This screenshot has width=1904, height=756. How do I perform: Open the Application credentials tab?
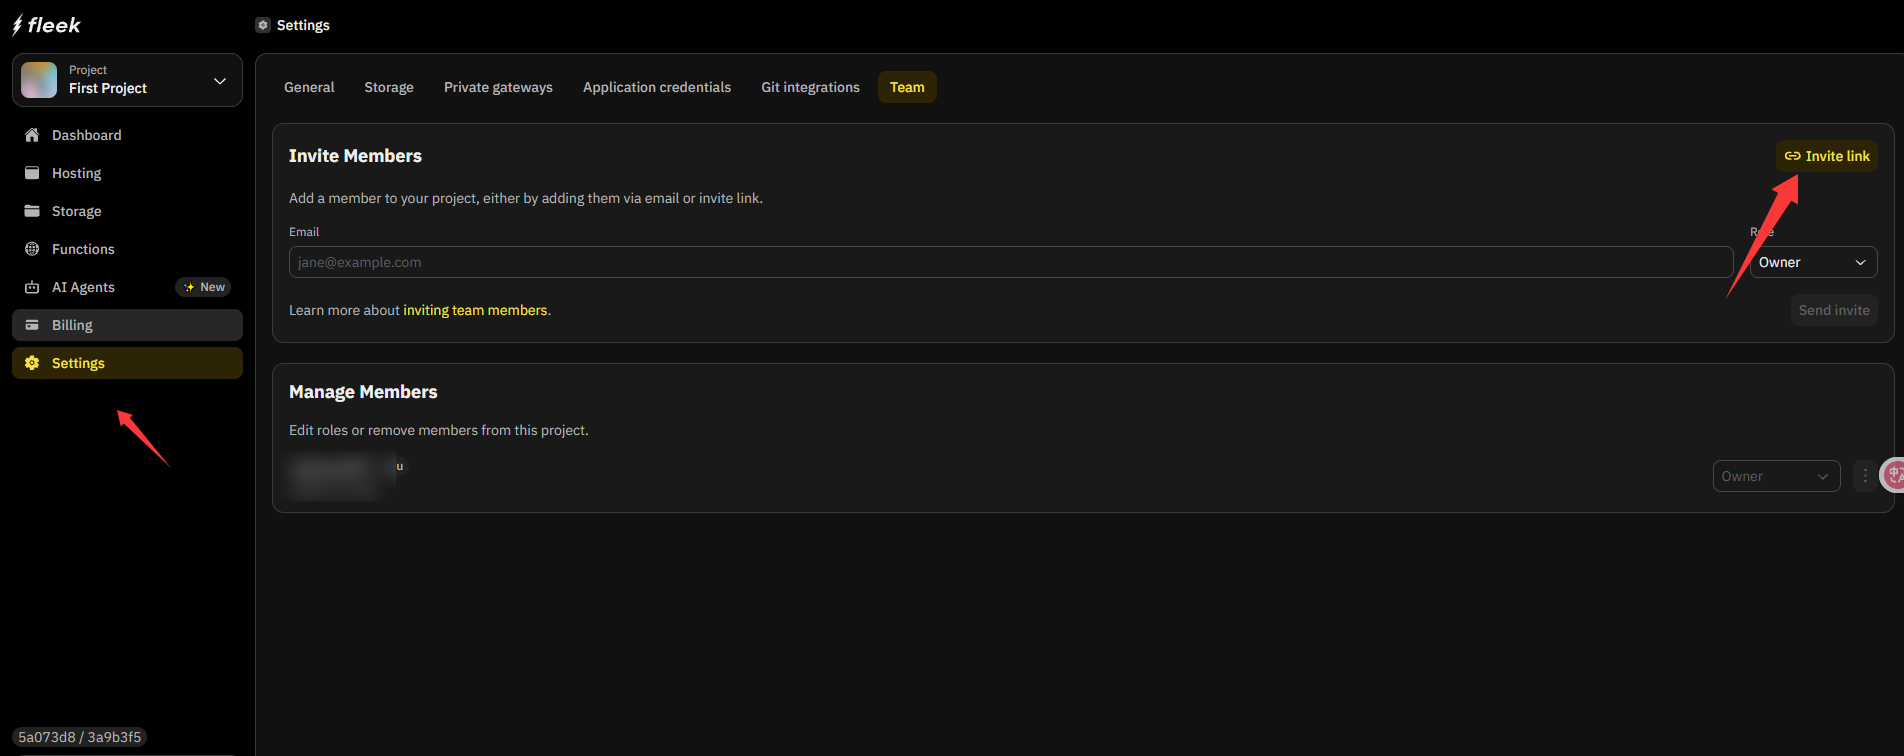(656, 87)
